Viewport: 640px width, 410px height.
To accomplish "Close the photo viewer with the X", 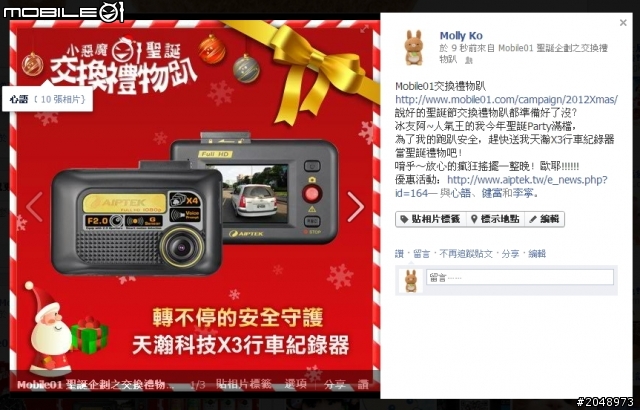I will click(x=623, y=23).
